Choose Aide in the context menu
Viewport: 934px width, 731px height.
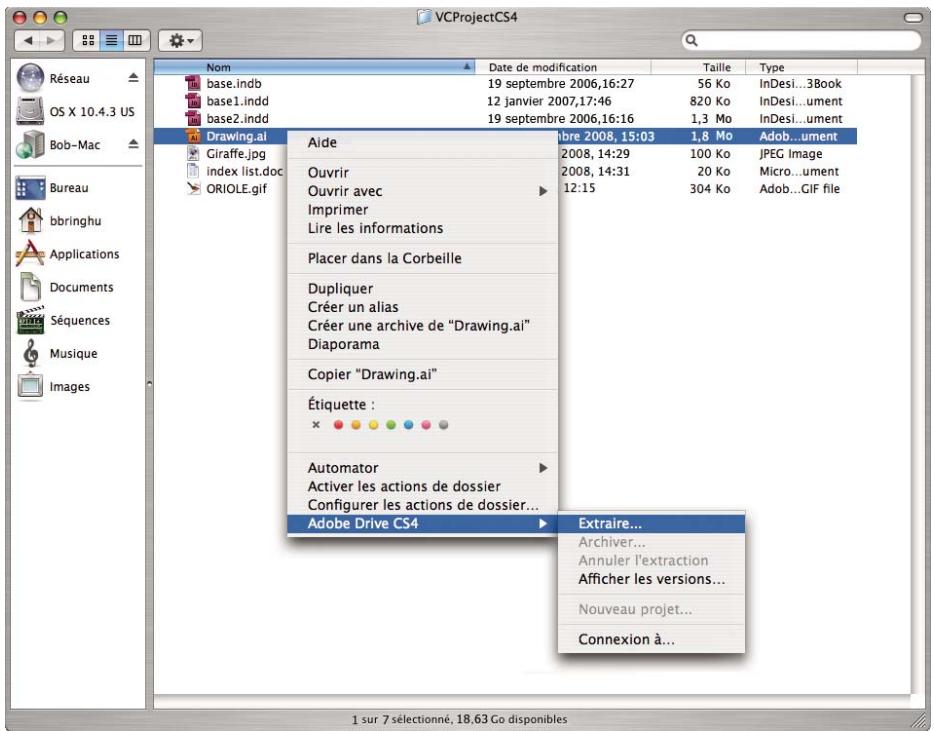(x=422, y=142)
